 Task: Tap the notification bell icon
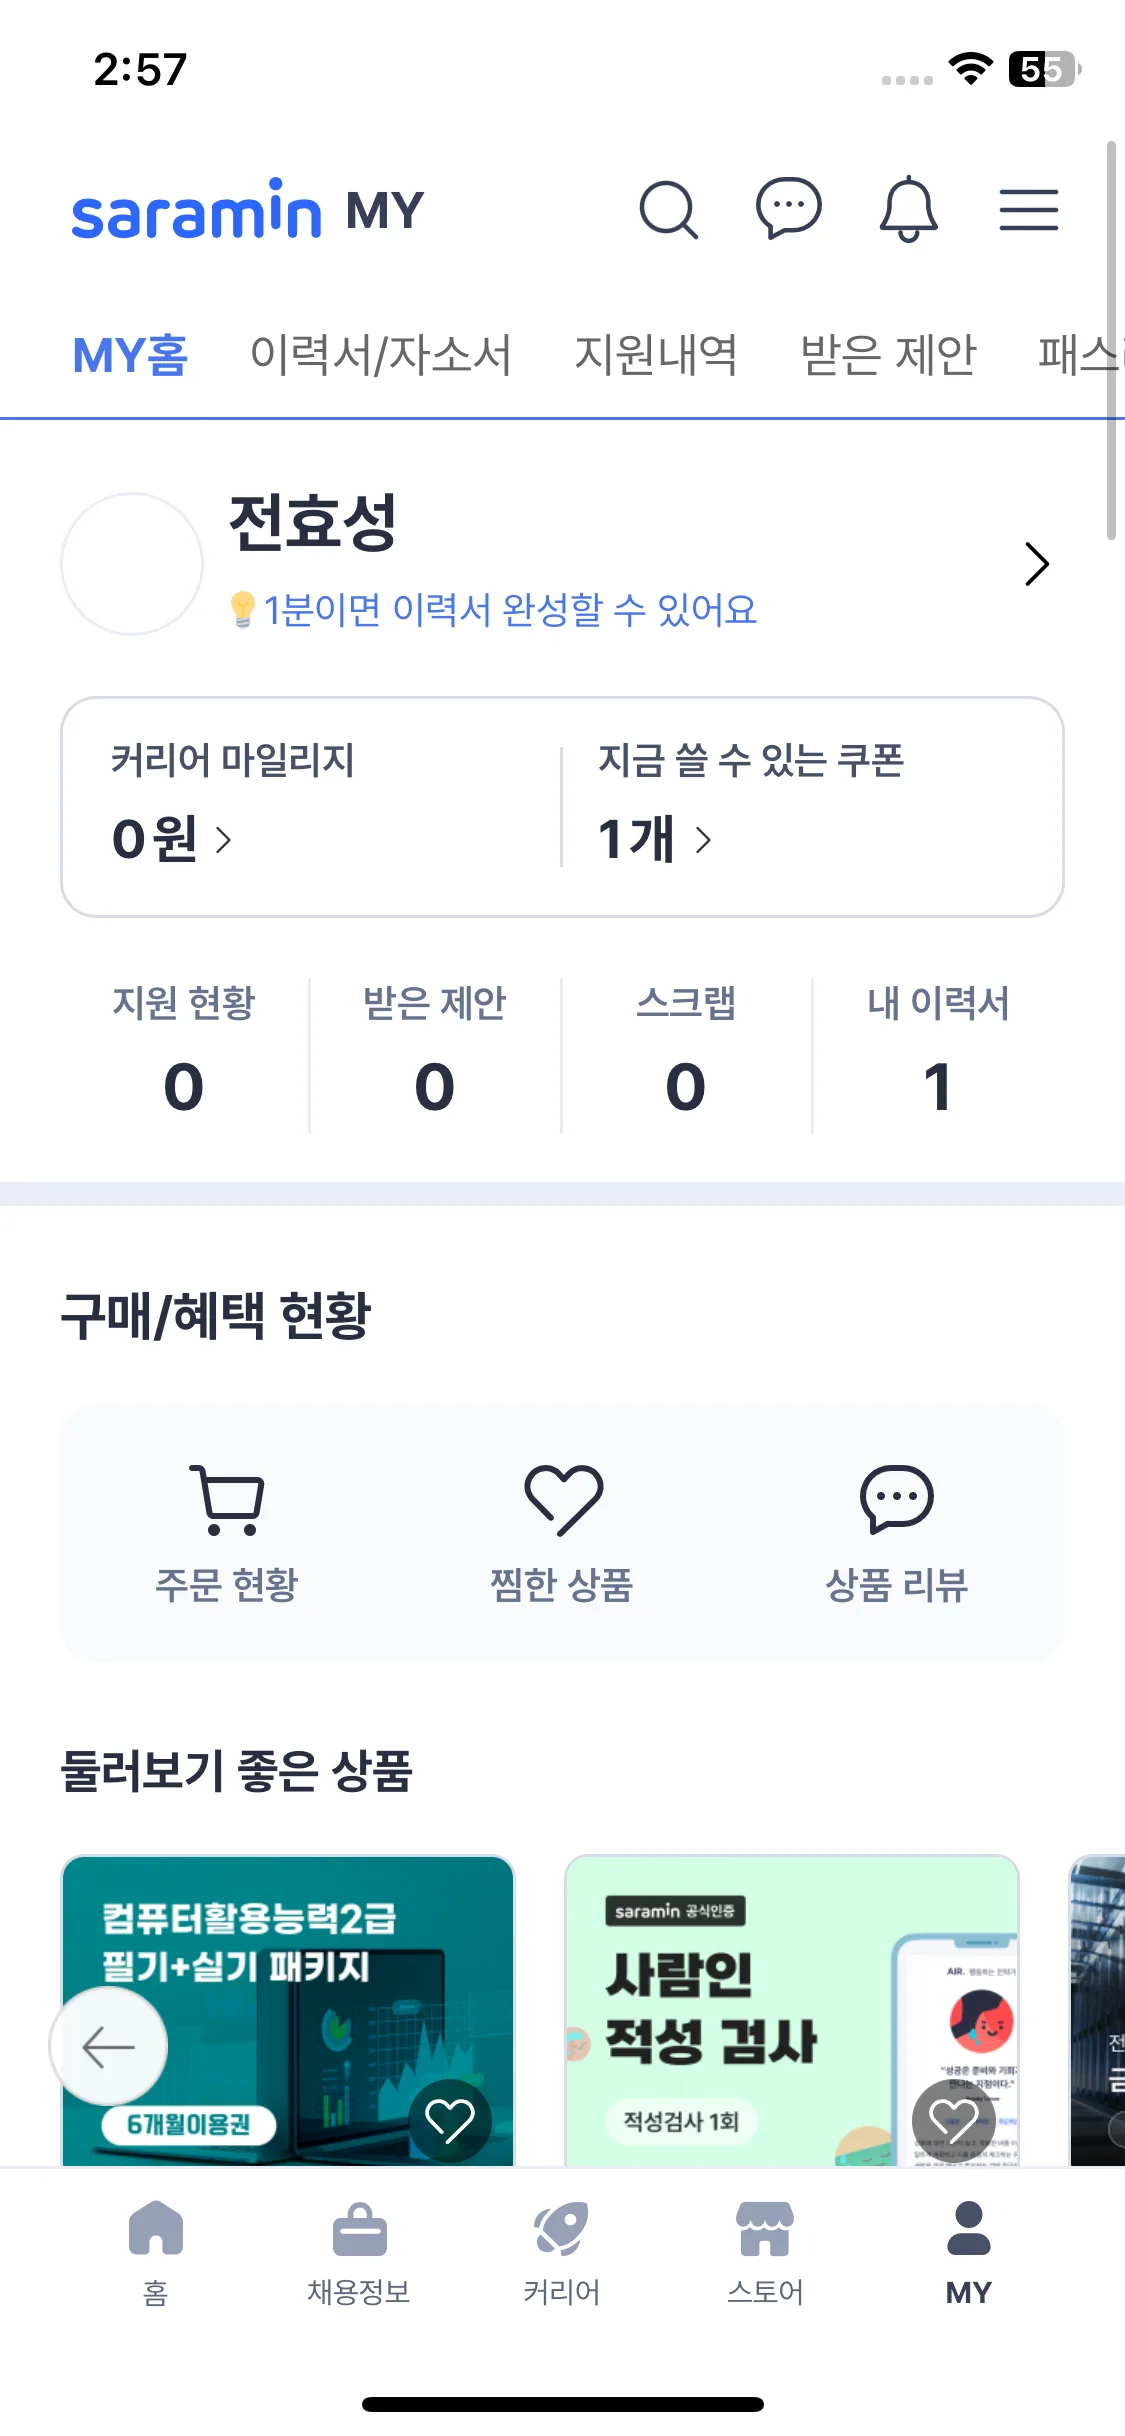tap(908, 209)
